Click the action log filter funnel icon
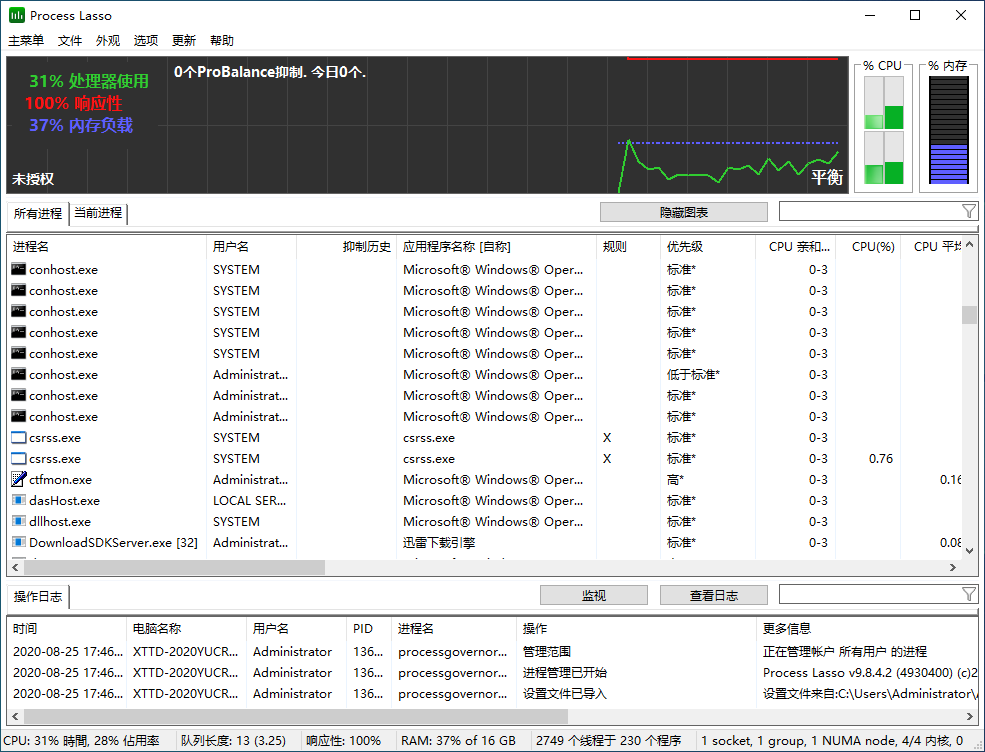Screen dimensions: 985x752 [x=969, y=594]
